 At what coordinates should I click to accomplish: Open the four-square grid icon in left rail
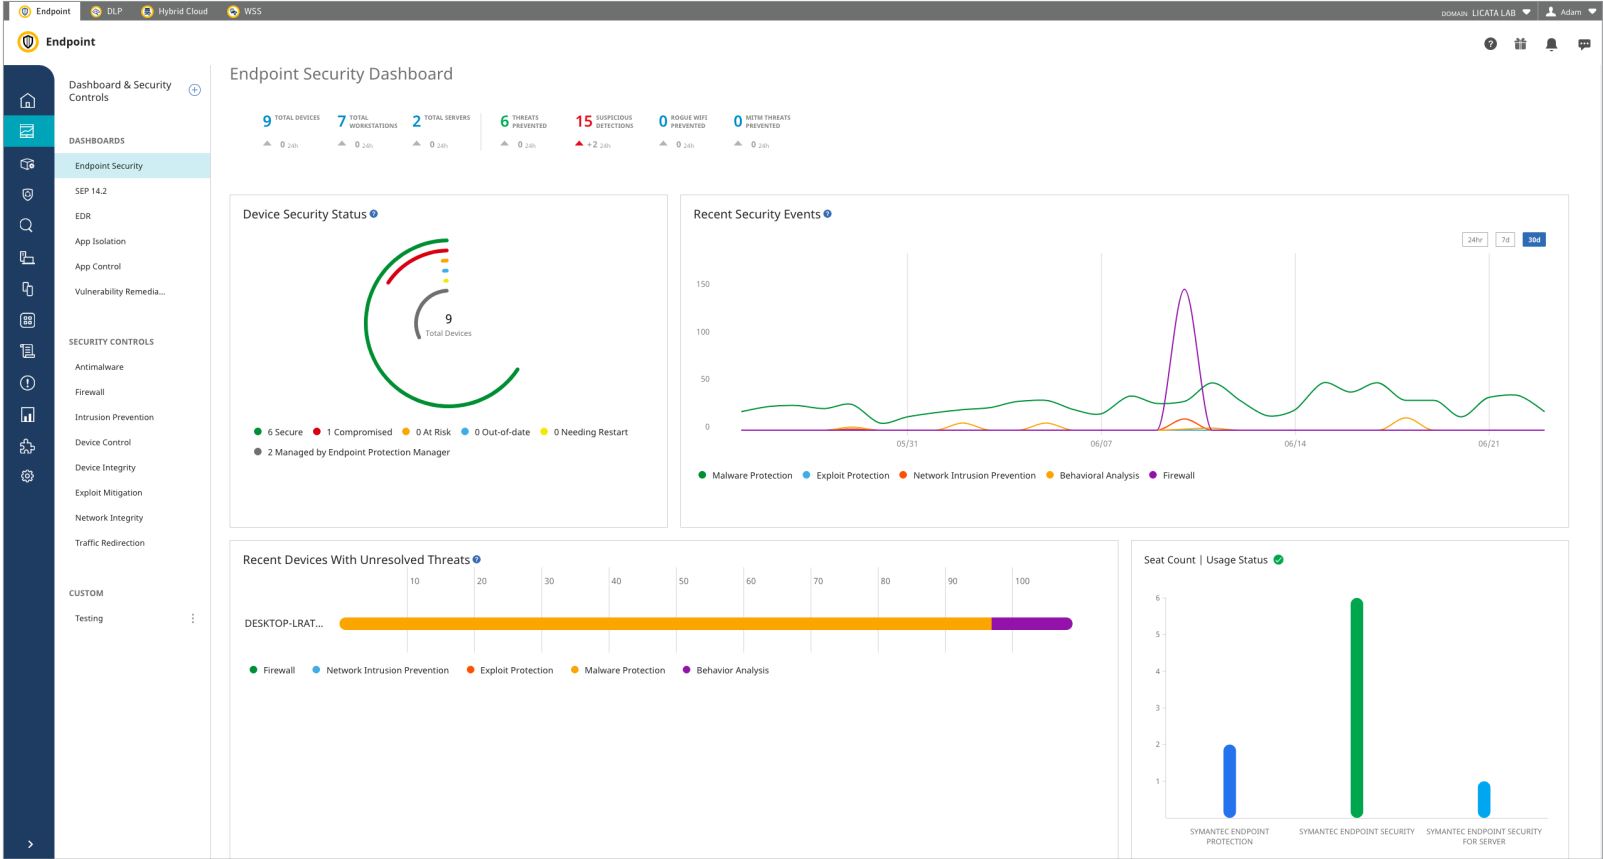27,320
